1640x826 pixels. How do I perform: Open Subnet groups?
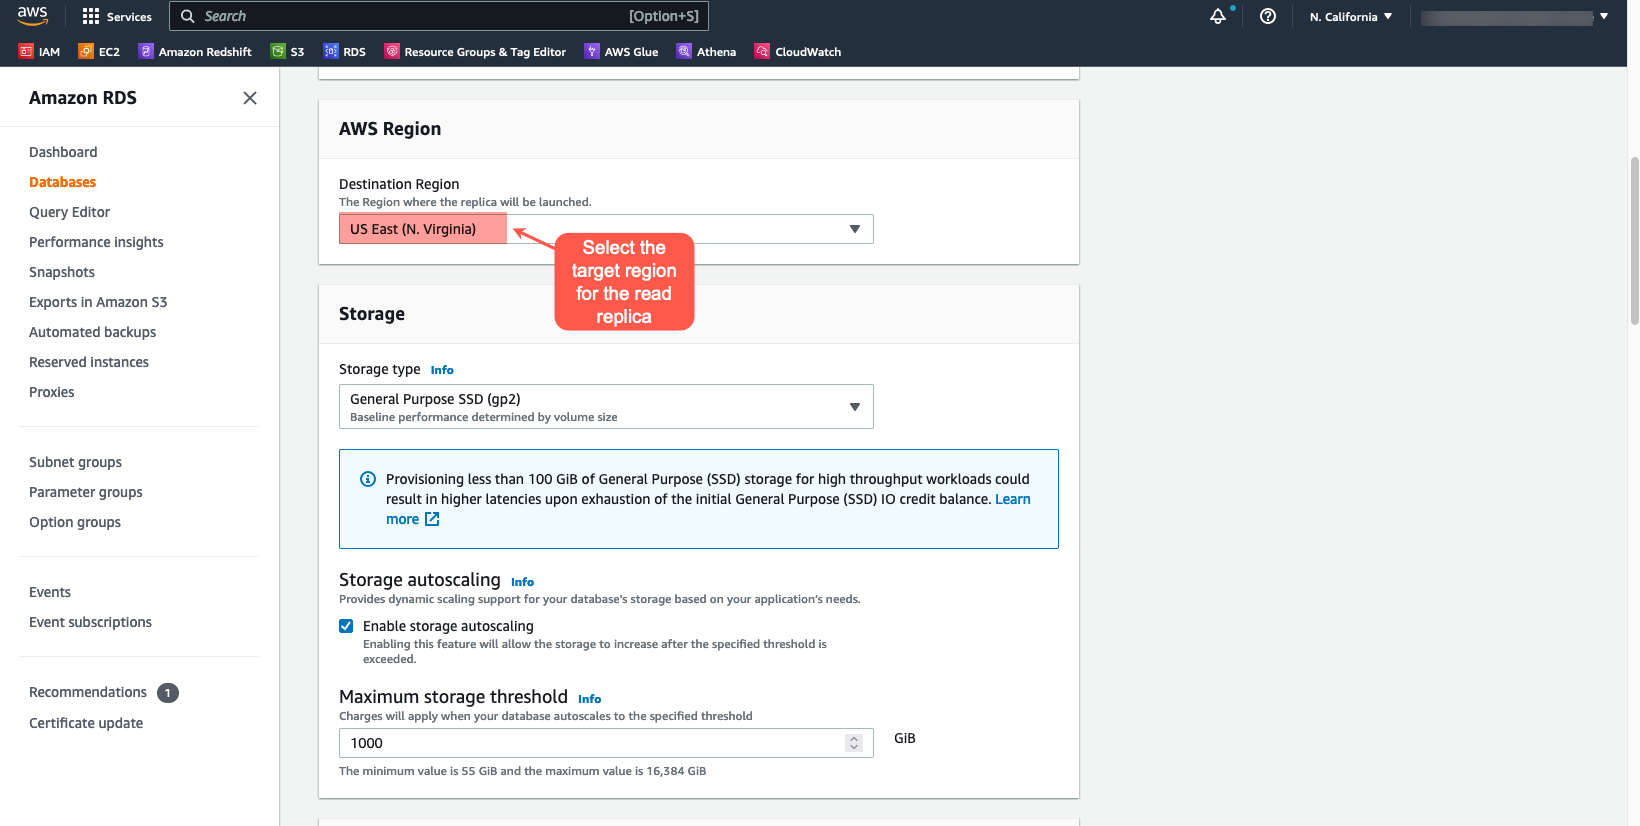[x=75, y=462]
